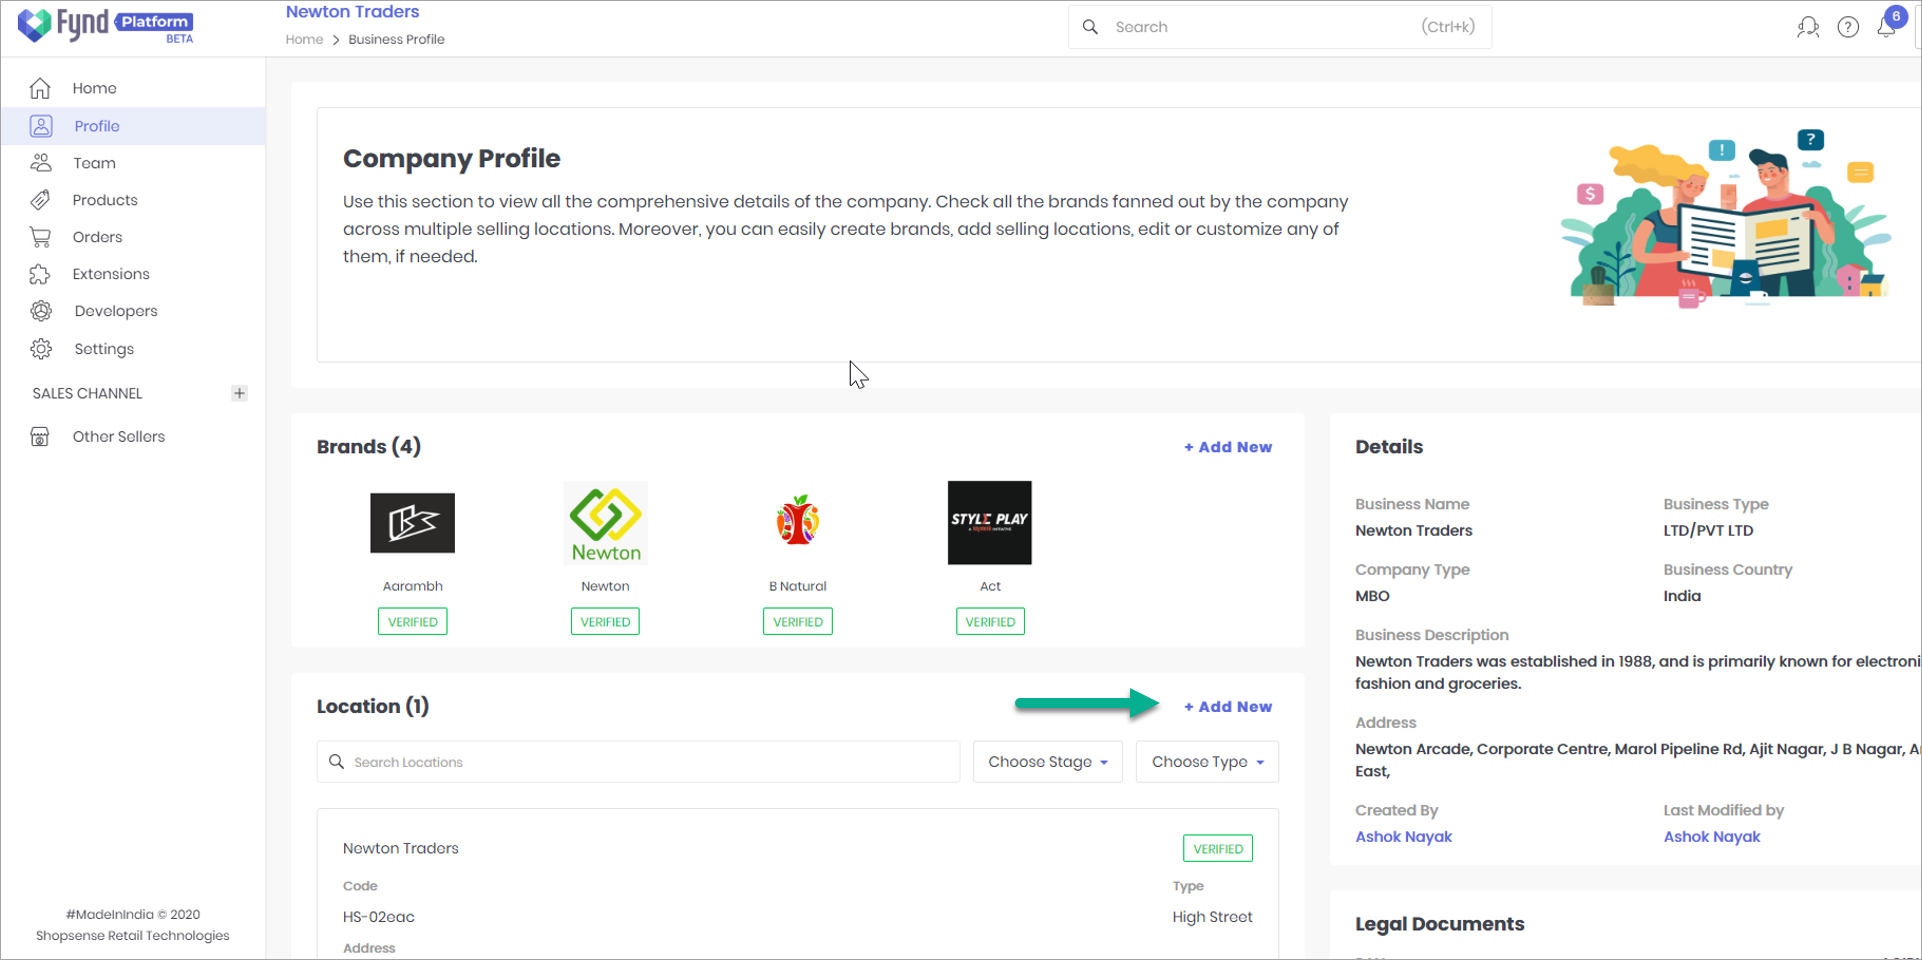
Task: Click the Location (1) heading
Action: (372, 707)
